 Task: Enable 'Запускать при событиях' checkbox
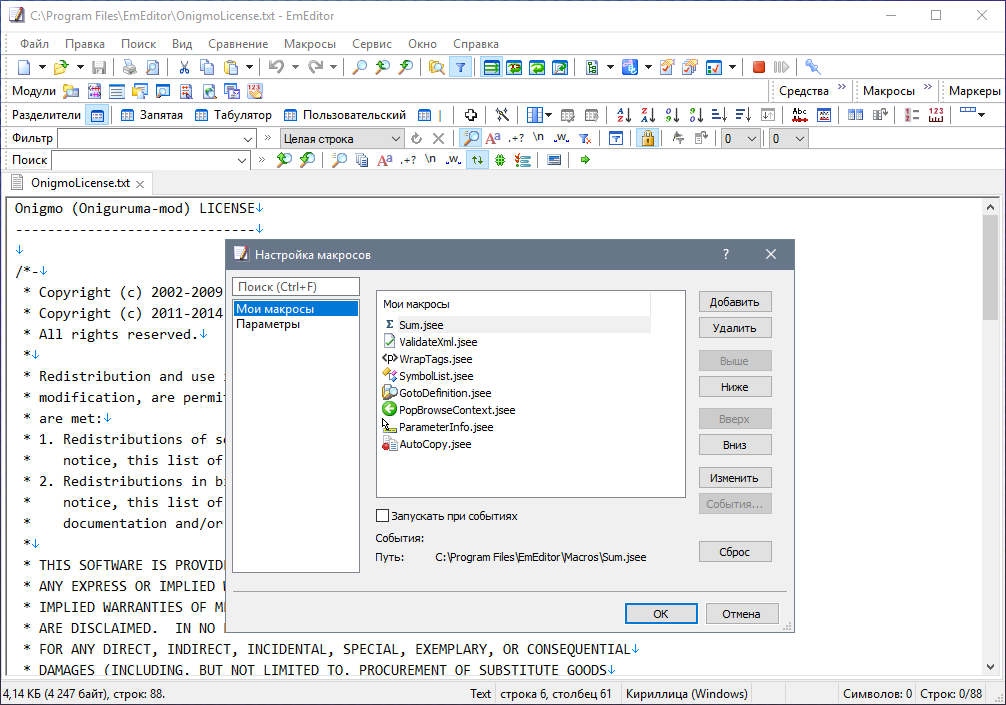click(x=382, y=516)
